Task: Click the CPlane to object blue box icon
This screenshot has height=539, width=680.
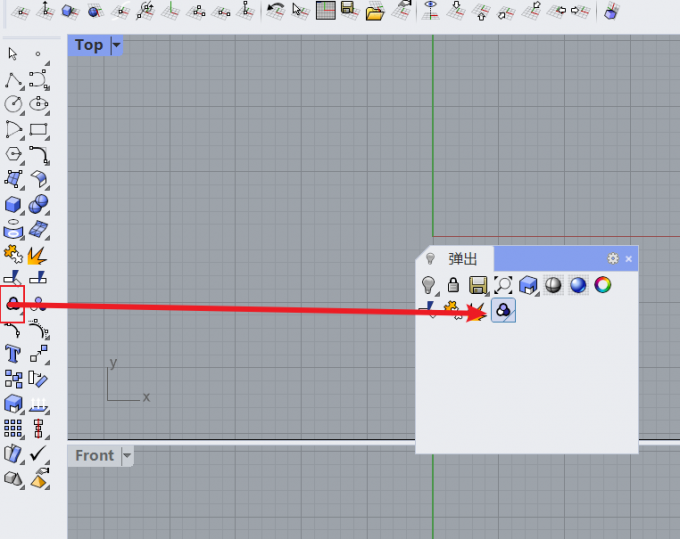Action: tap(69, 10)
